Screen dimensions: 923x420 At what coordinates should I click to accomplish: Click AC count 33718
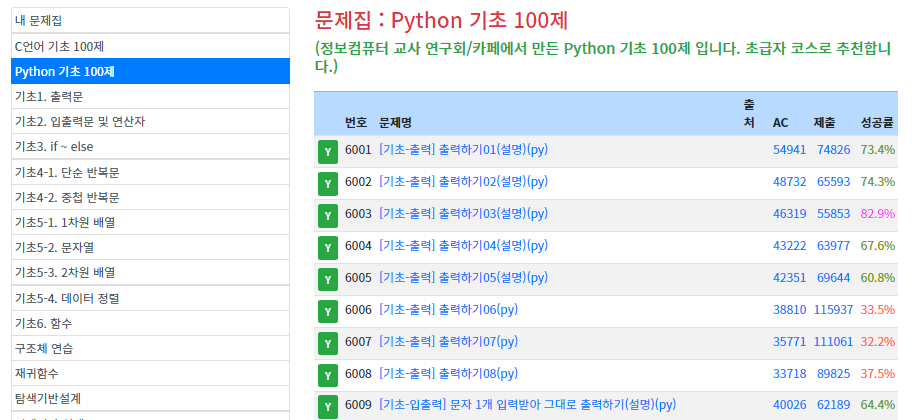(789, 373)
